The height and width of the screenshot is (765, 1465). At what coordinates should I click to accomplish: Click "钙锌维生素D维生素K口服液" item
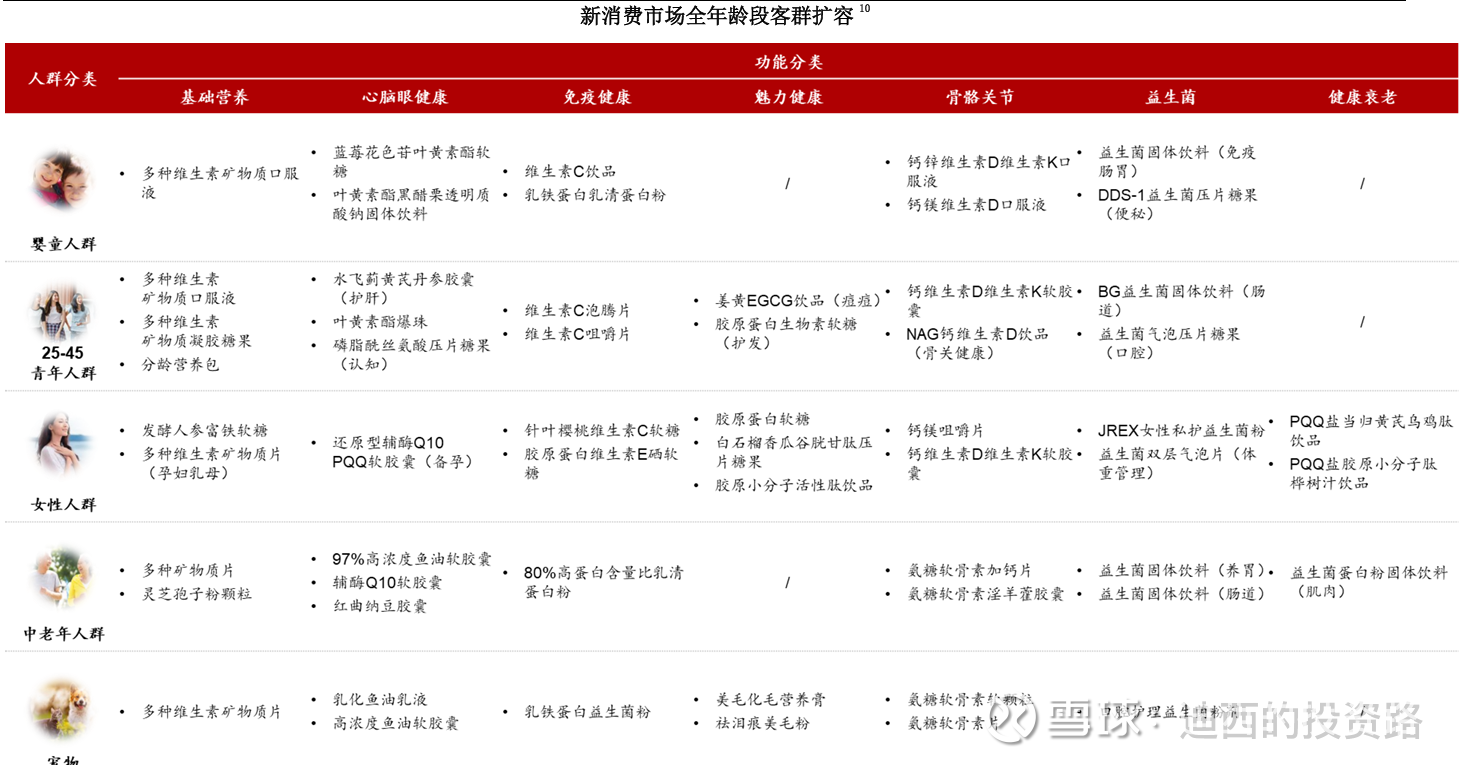(989, 171)
